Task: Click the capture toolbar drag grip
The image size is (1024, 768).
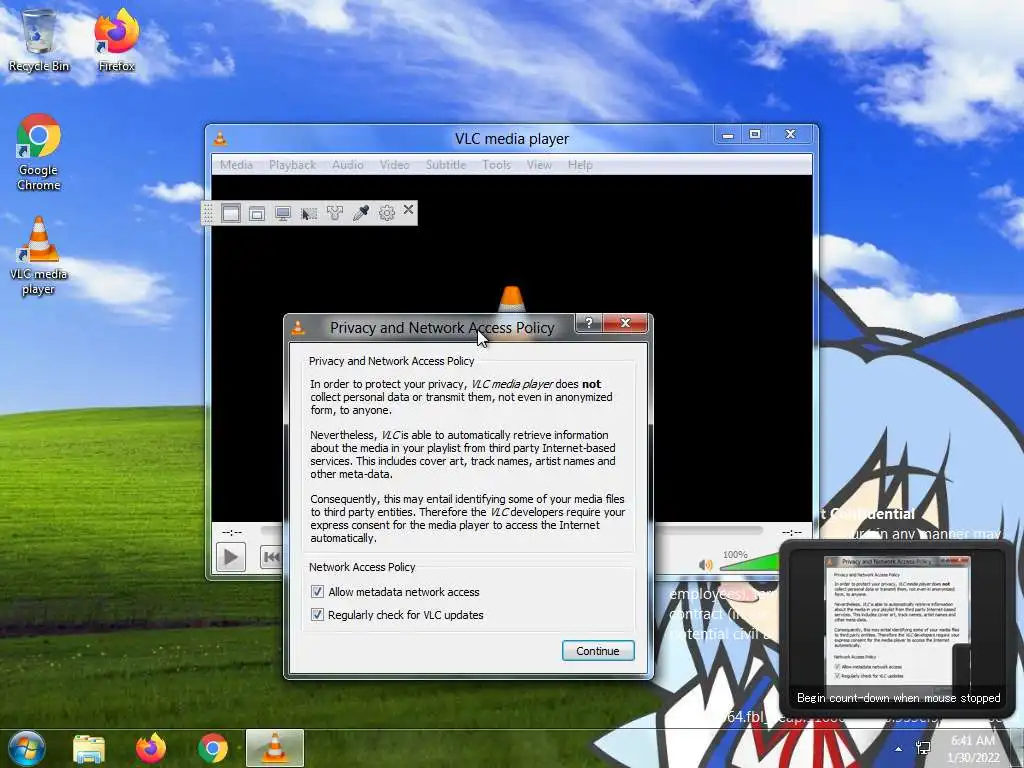Action: pyautogui.click(x=208, y=214)
